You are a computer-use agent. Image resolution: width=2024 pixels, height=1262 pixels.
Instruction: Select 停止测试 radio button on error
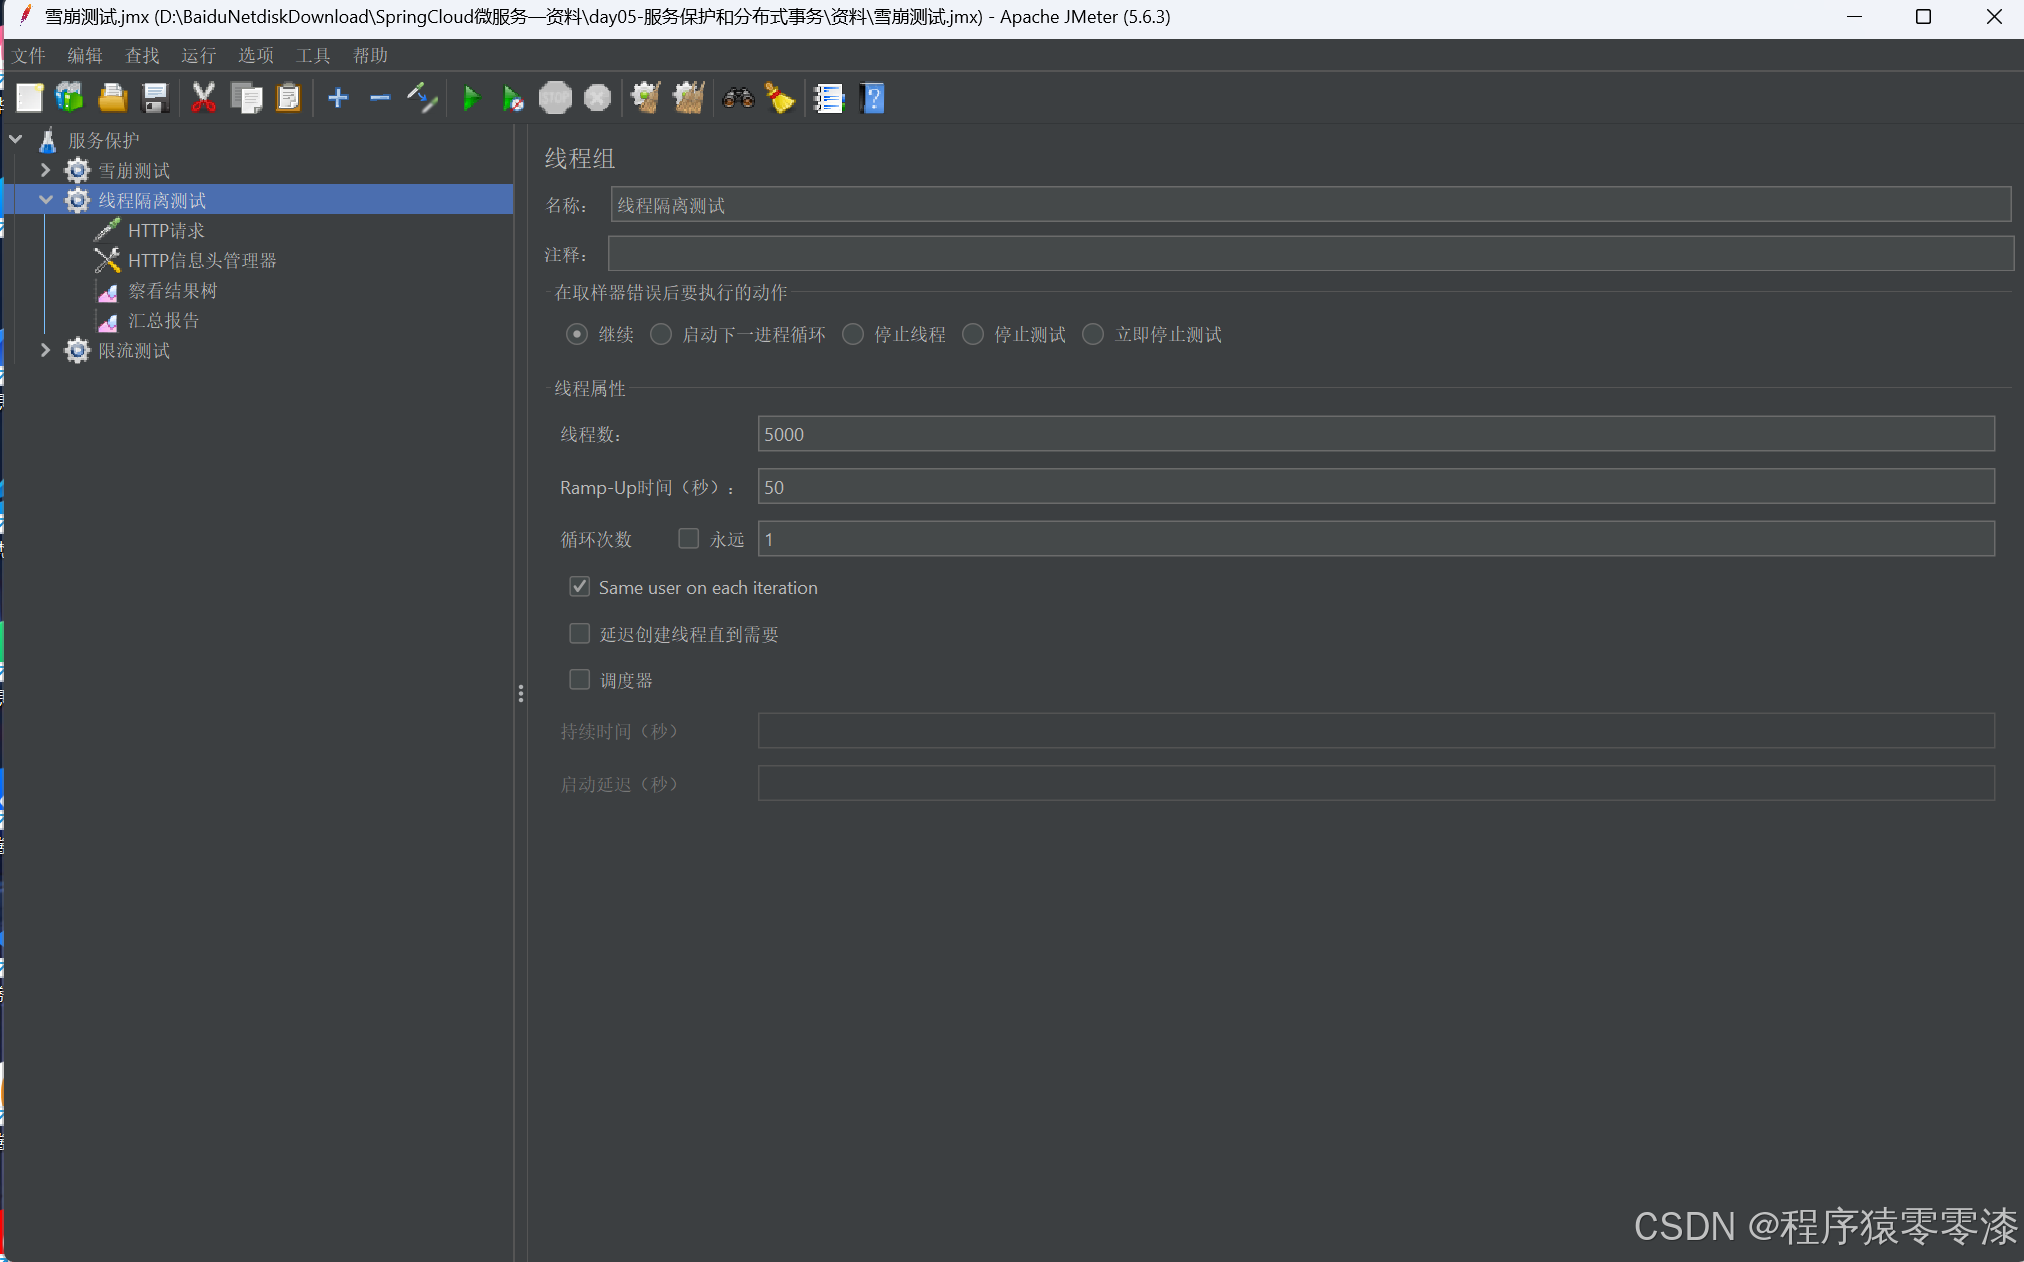point(974,334)
